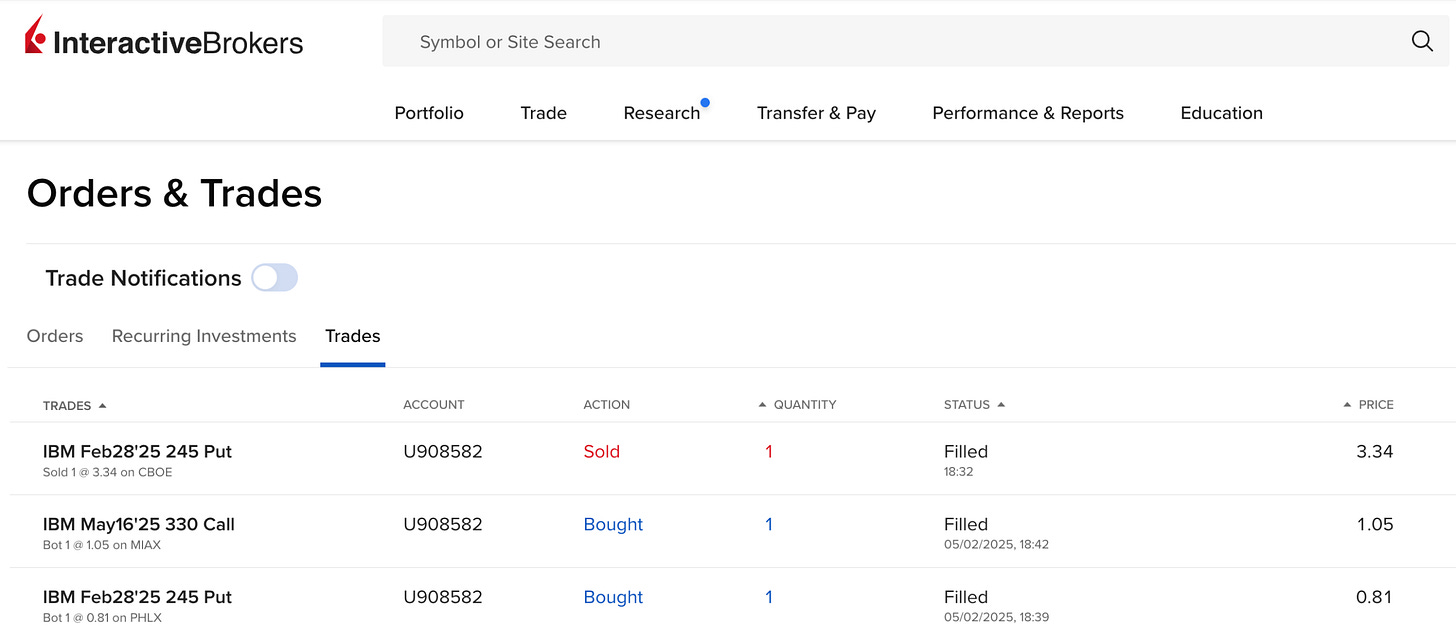The image size is (1456, 644).
Task: Click Filled status at 18:32
Action: (x=966, y=451)
